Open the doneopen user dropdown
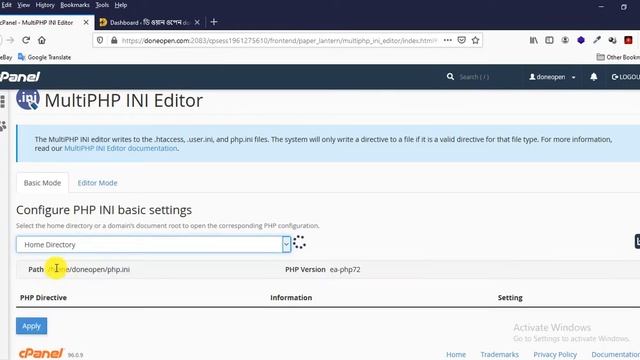The width and height of the screenshot is (640, 360). click(552, 77)
